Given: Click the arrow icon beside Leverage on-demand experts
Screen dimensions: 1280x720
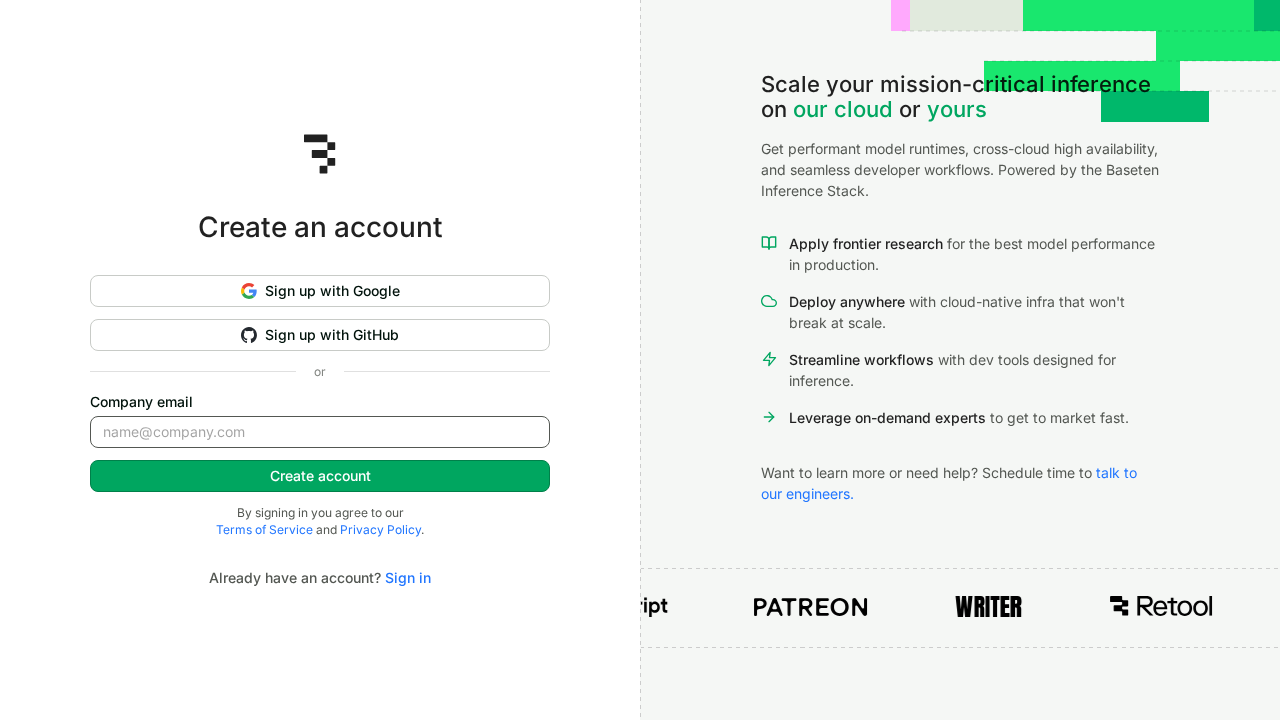Looking at the screenshot, I should [769, 417].
